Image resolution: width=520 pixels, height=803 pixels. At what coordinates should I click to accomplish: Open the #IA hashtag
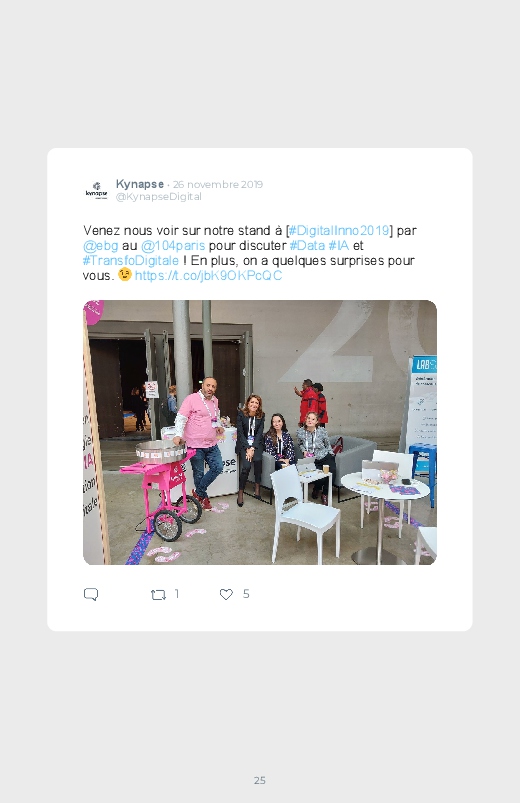pyautogui.click(x=339, y=245)
